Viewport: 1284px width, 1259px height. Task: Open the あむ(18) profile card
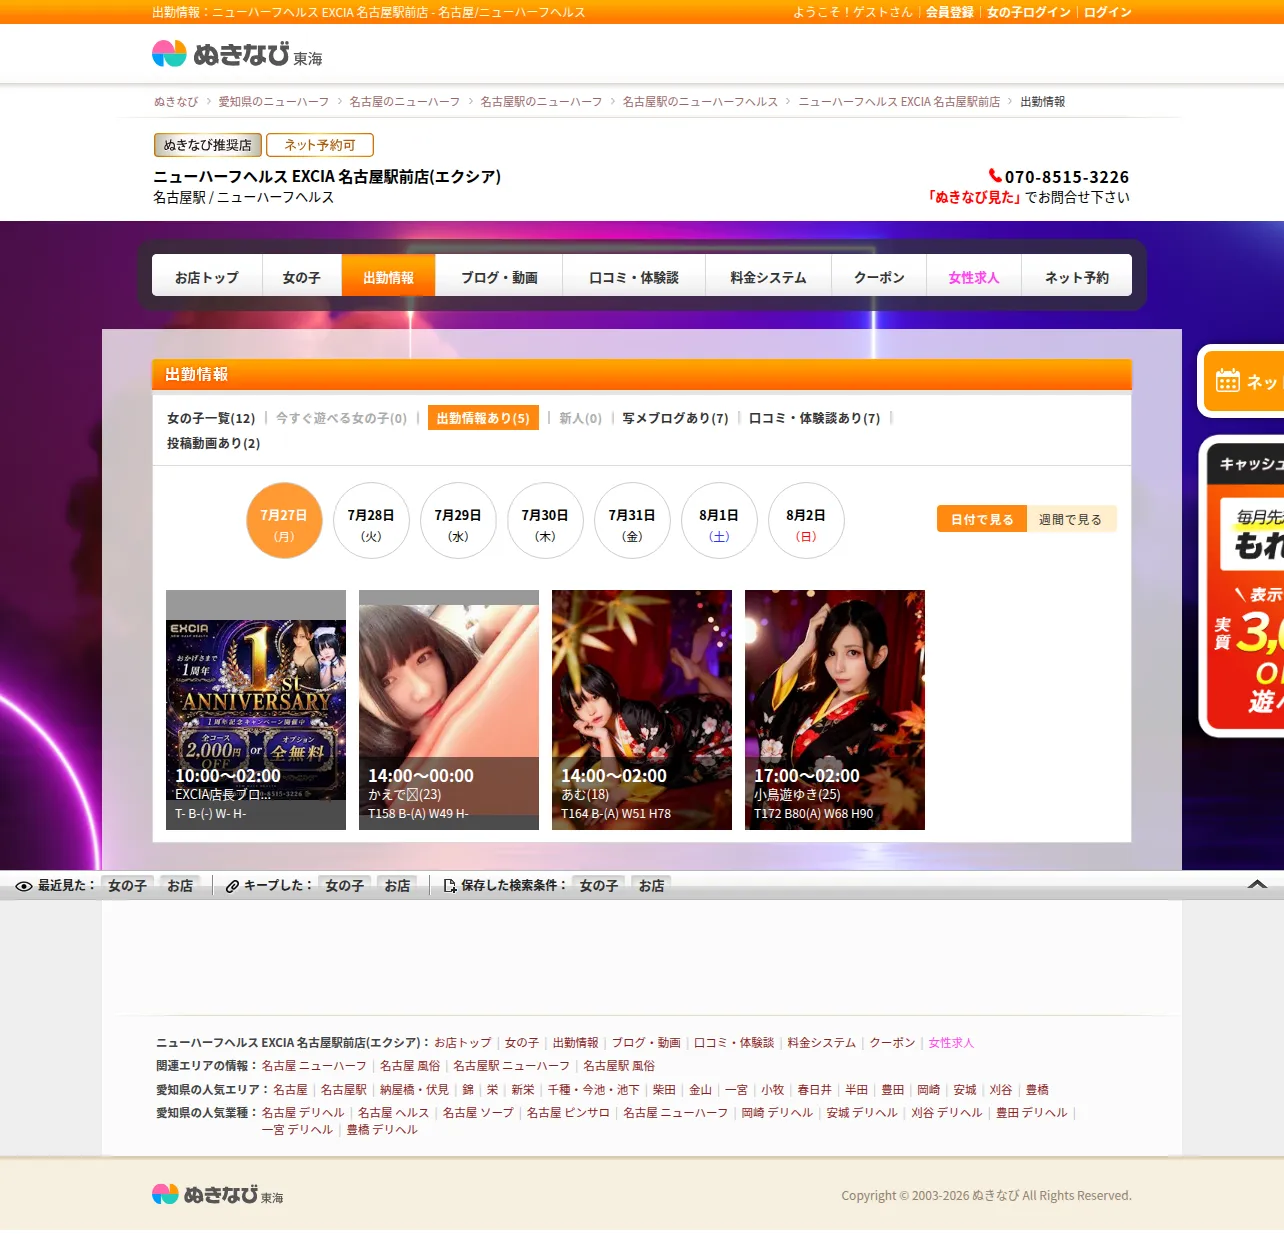642,710
